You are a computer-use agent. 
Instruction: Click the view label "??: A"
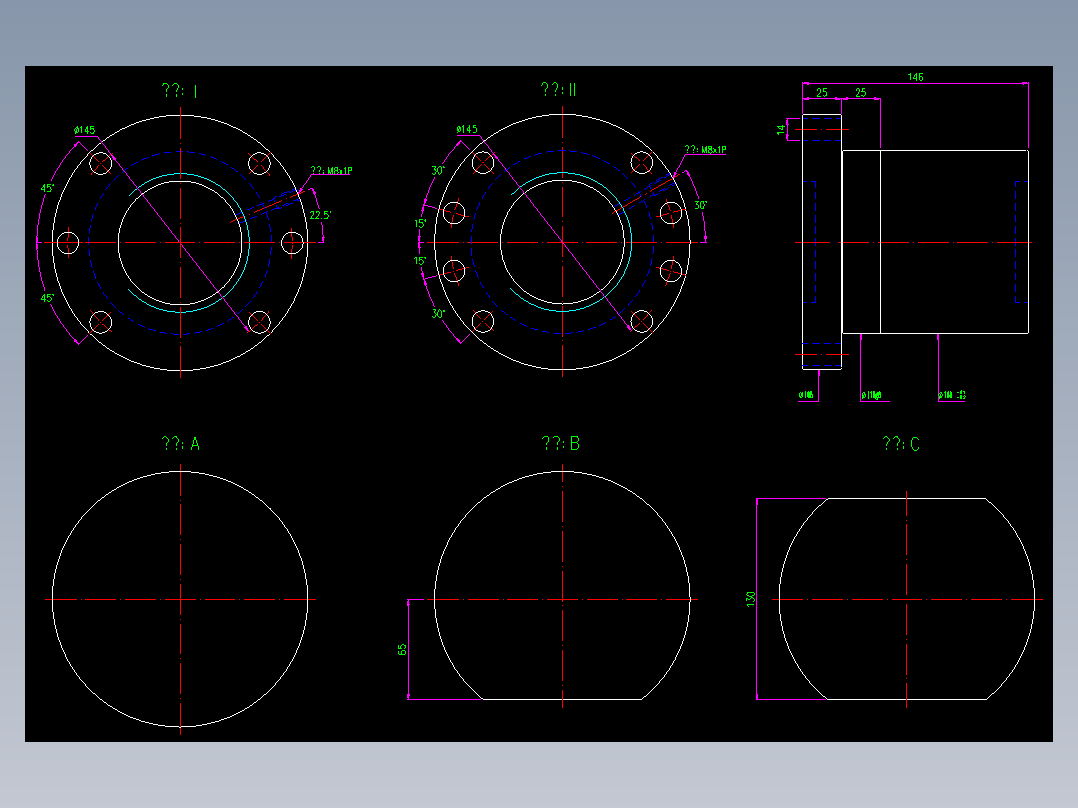(x=180, y=442)
